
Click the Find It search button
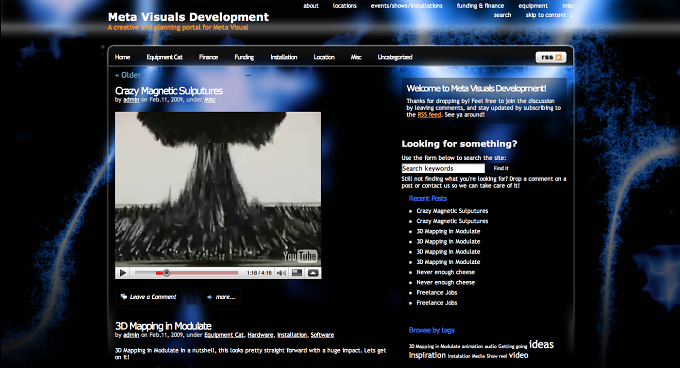pyautogui.click(x=501, y=168)
